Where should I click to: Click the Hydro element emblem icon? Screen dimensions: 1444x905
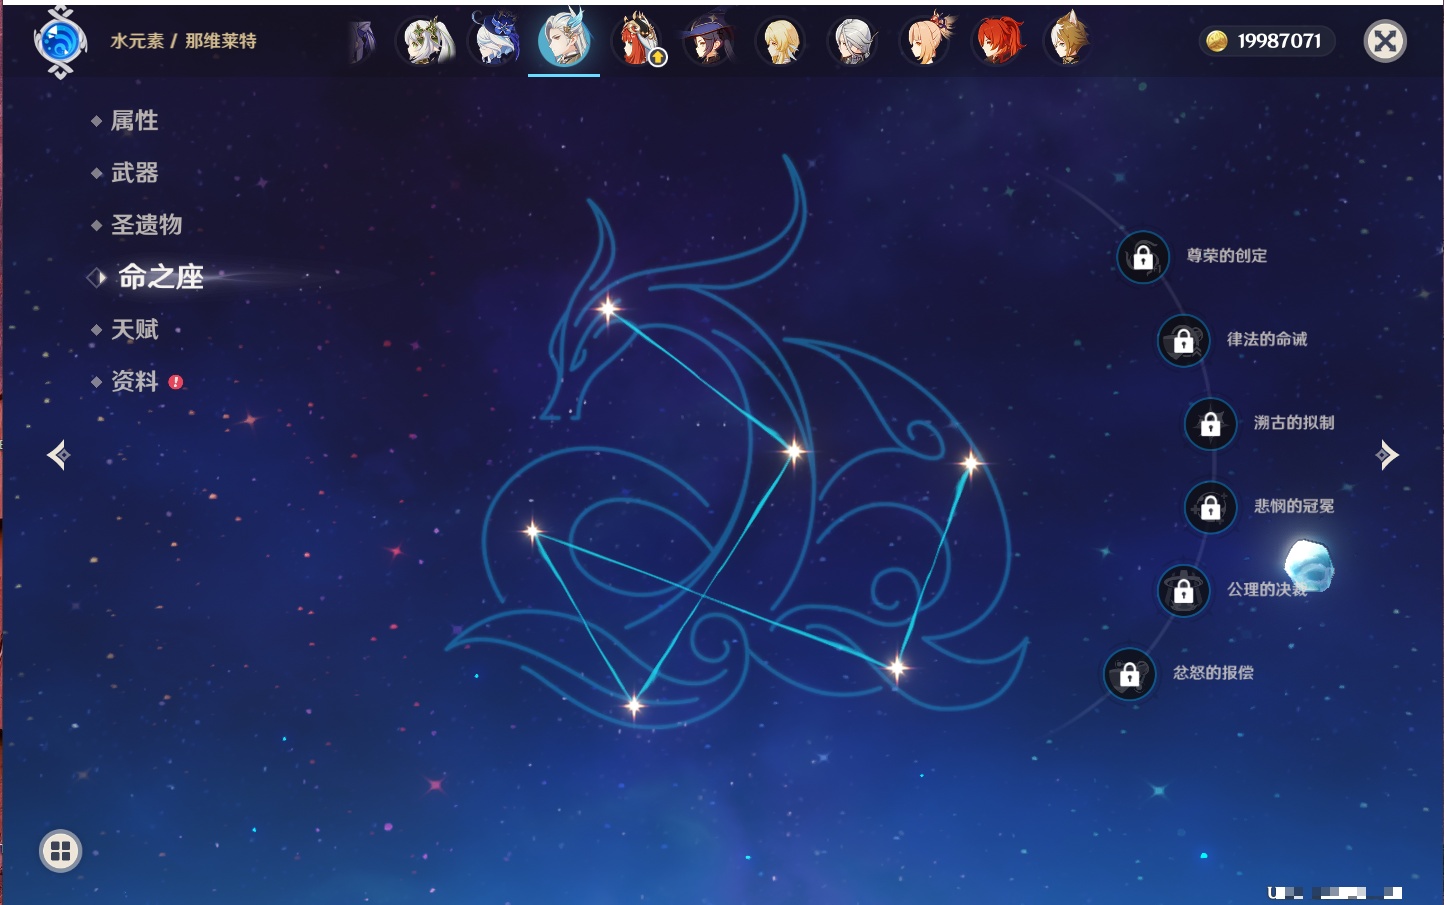[x=60, y=42]
